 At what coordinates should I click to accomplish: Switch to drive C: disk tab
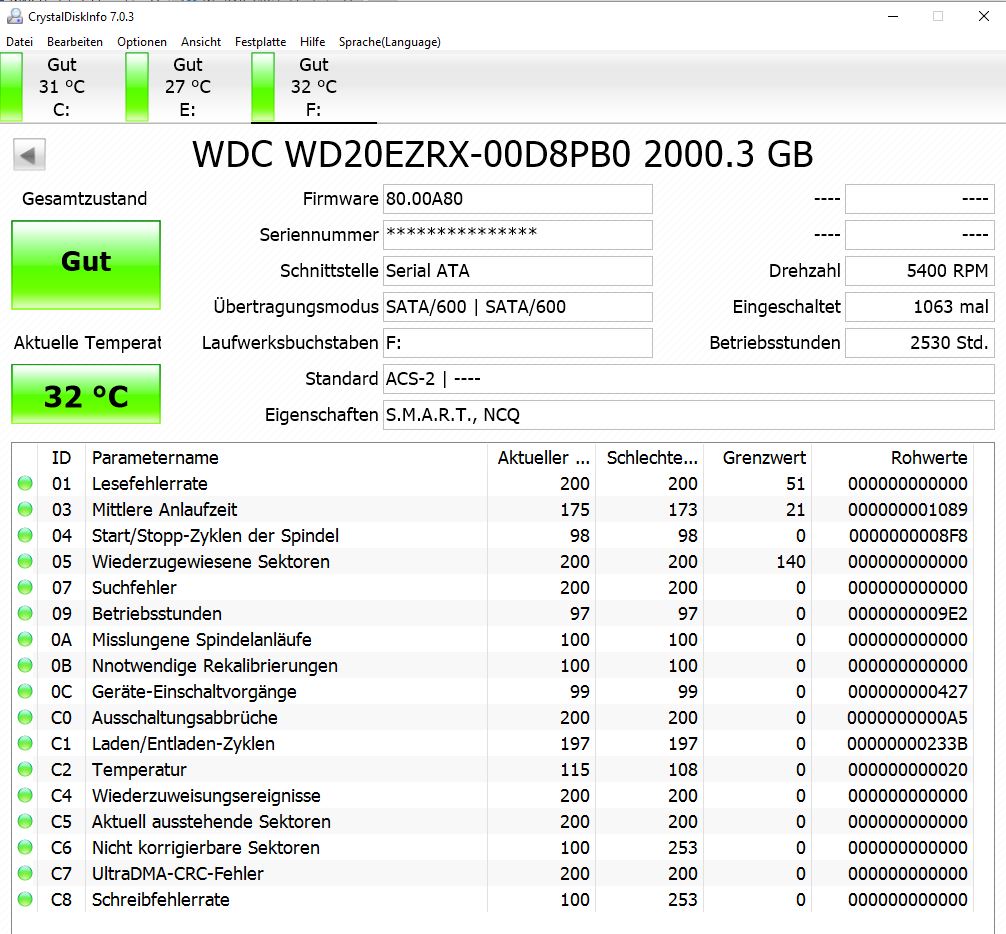(62, 87)
